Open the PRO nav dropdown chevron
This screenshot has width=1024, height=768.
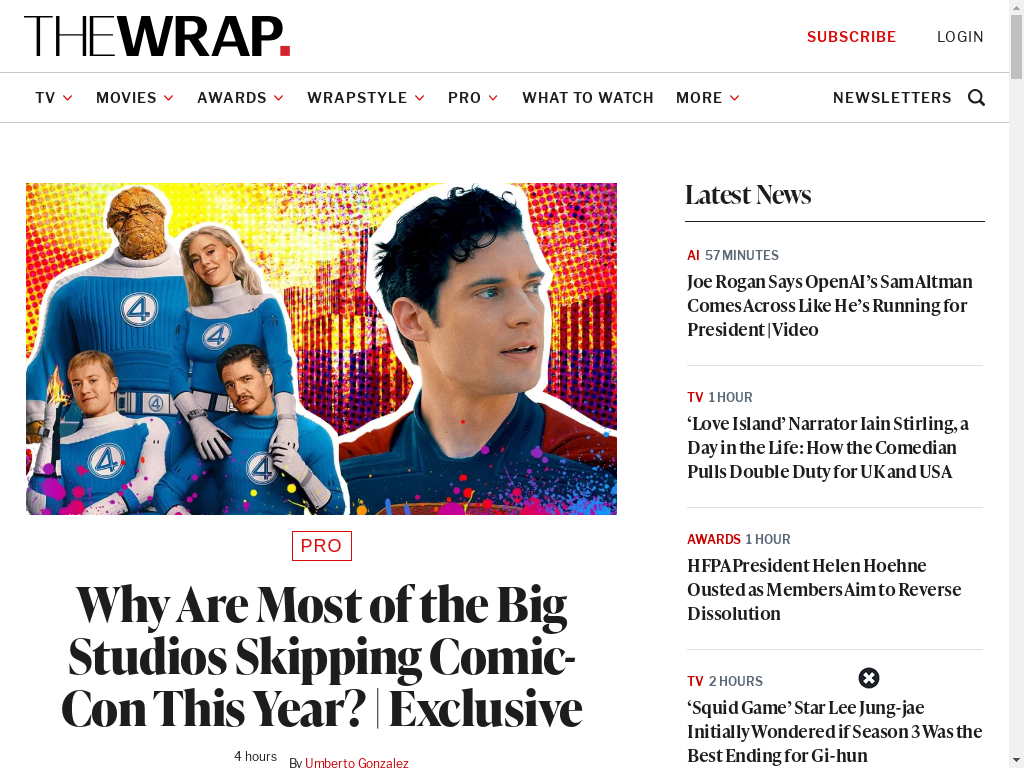click(493, 98)
